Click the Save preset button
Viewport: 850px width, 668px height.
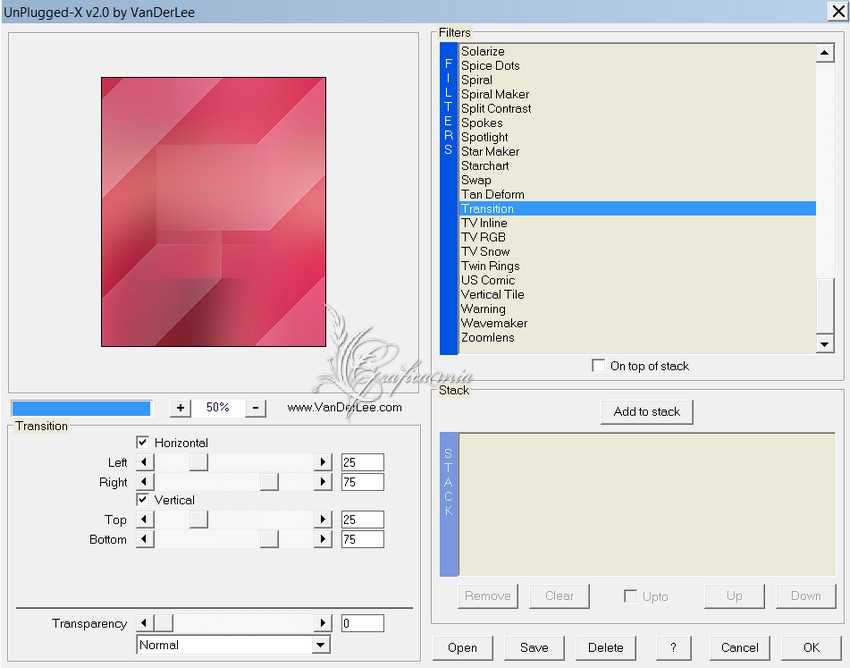534,648
